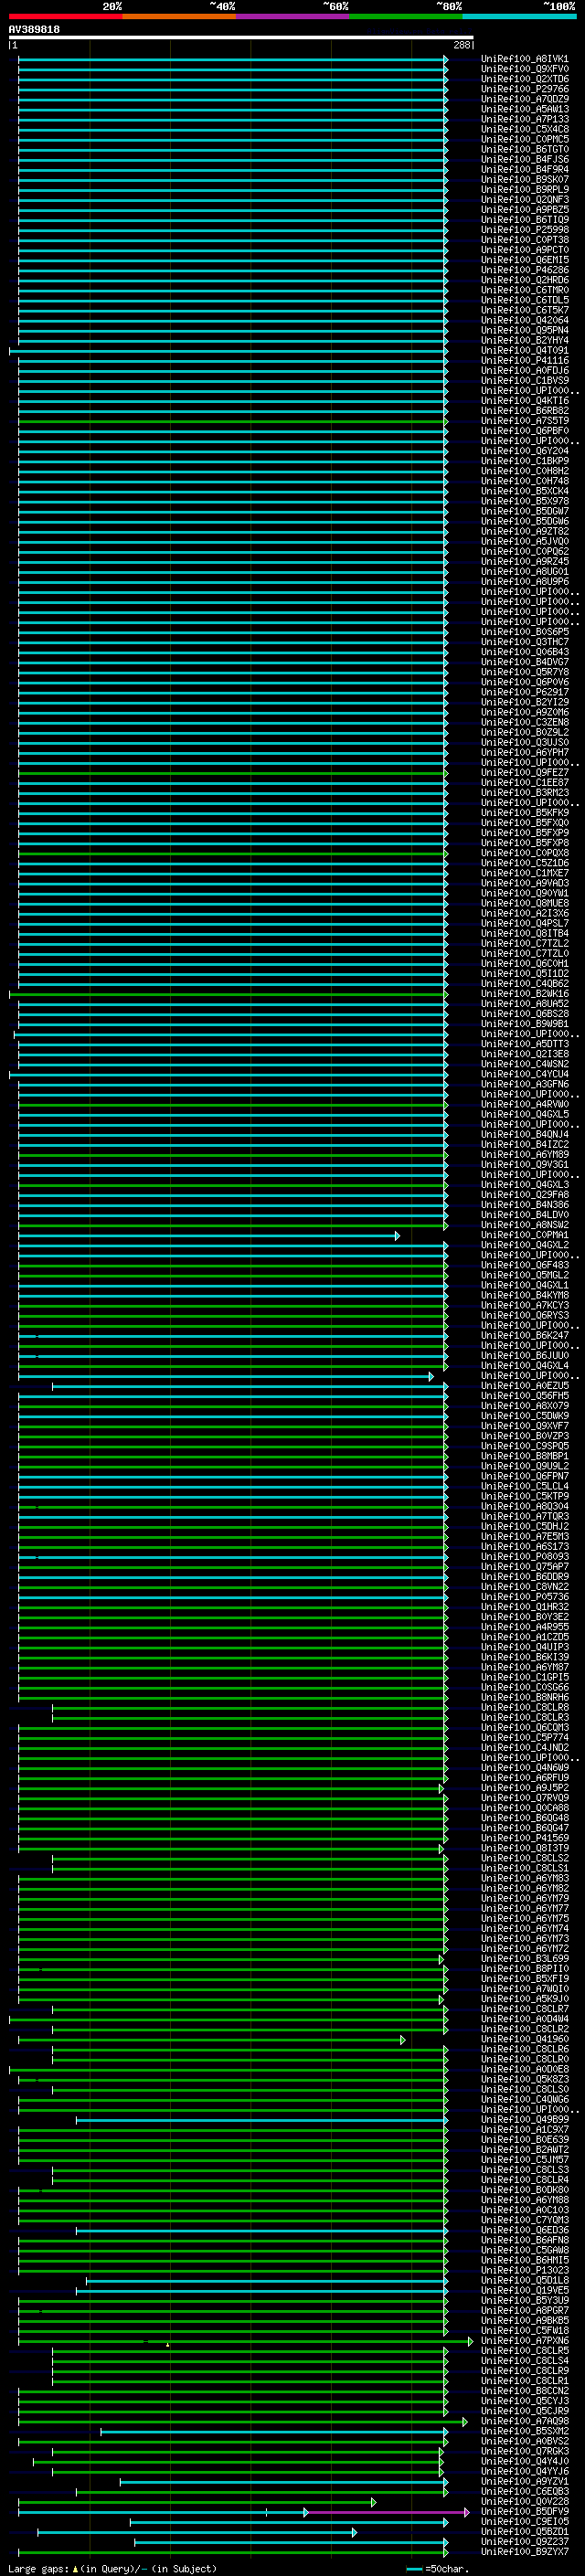Click the UniRef100_B9ZYX7 hit label
585x2576 pixels.
click(x=524, y=2552)
